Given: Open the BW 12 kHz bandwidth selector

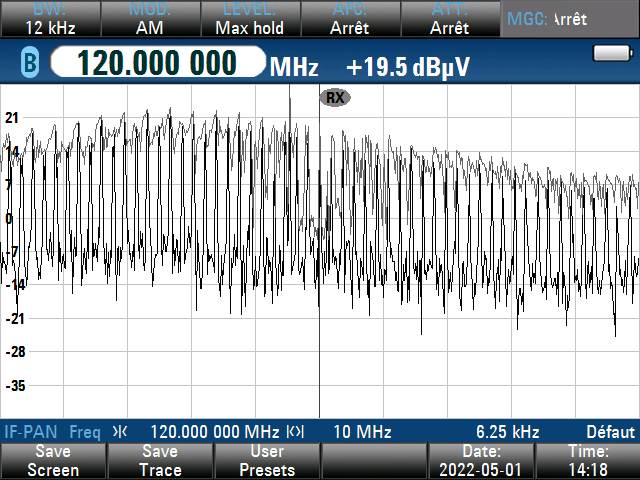Looking at the screenshot, I should click(49, 19).
